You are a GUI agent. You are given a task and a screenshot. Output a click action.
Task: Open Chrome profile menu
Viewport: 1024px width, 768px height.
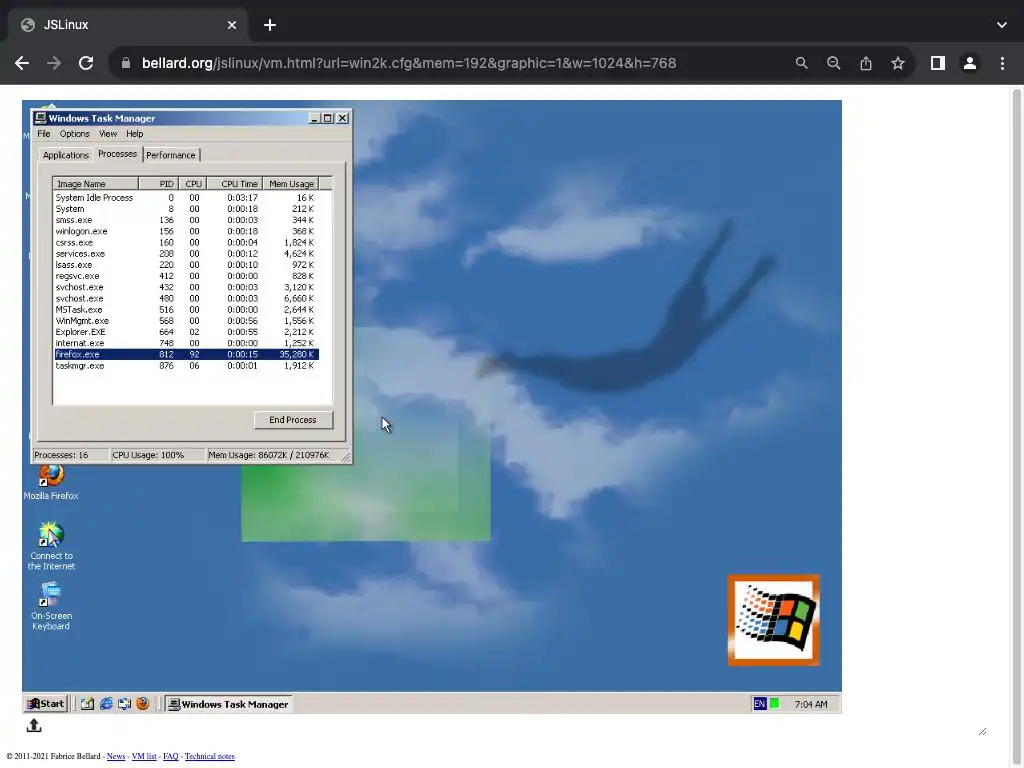pyautogui.click(x=970, y=63)
